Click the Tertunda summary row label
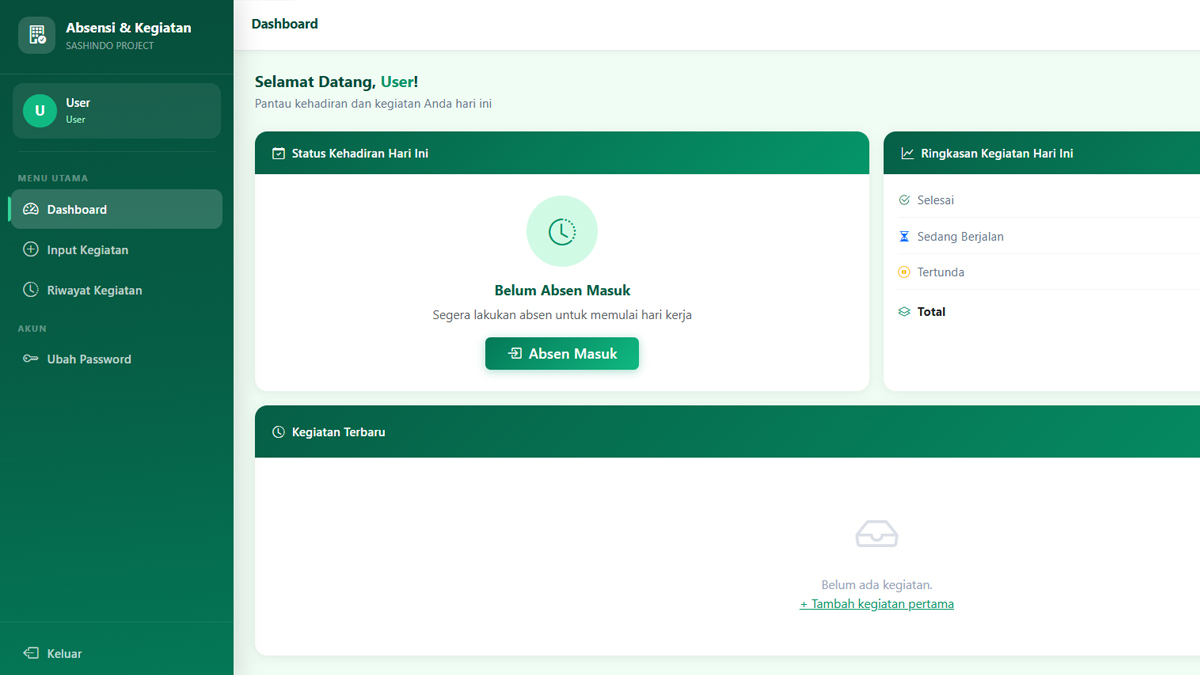1200x675 pixels. pos(941,272)
